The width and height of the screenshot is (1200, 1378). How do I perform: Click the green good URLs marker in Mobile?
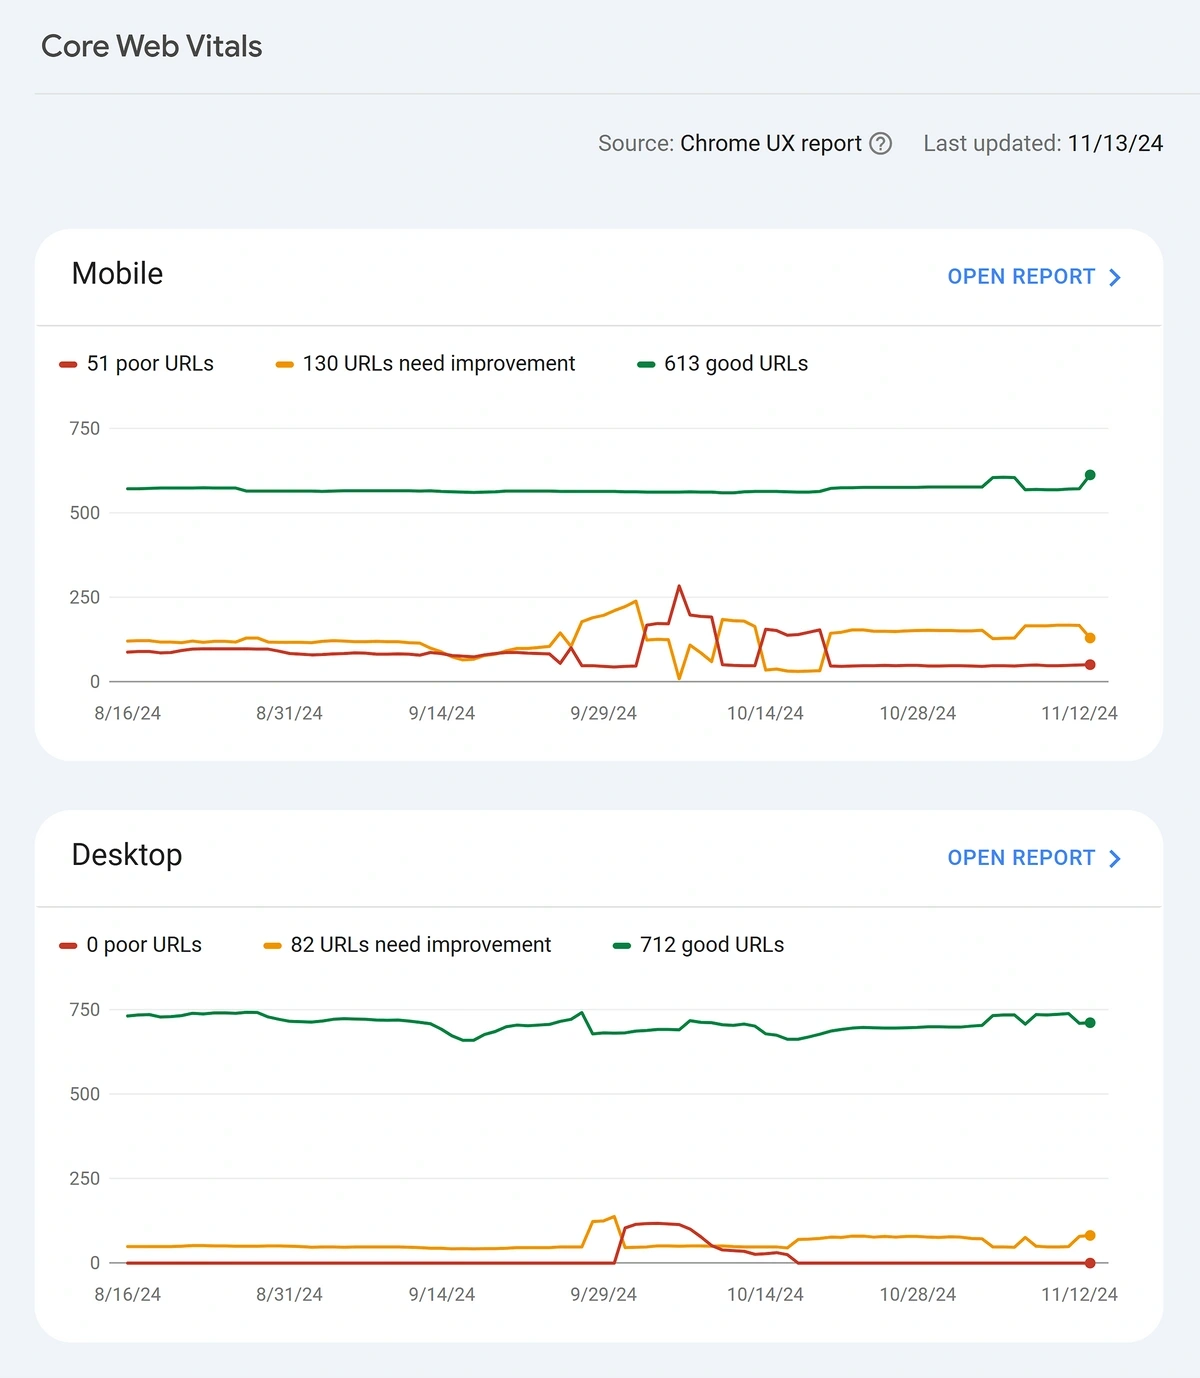[646, 364]
